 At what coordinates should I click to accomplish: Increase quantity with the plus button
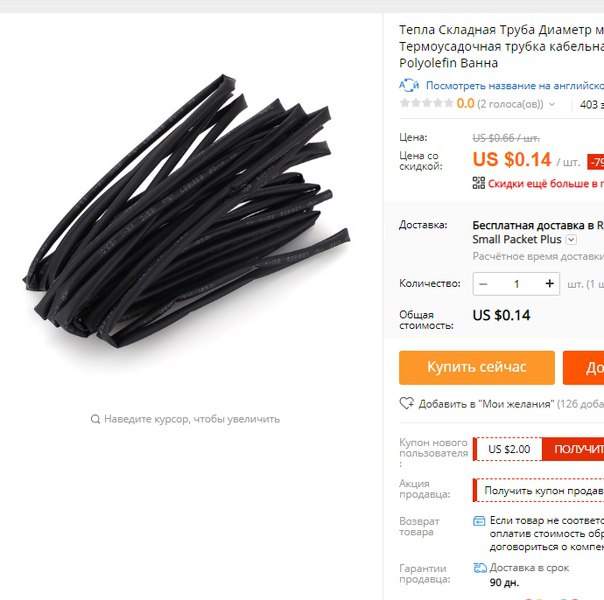550,284
